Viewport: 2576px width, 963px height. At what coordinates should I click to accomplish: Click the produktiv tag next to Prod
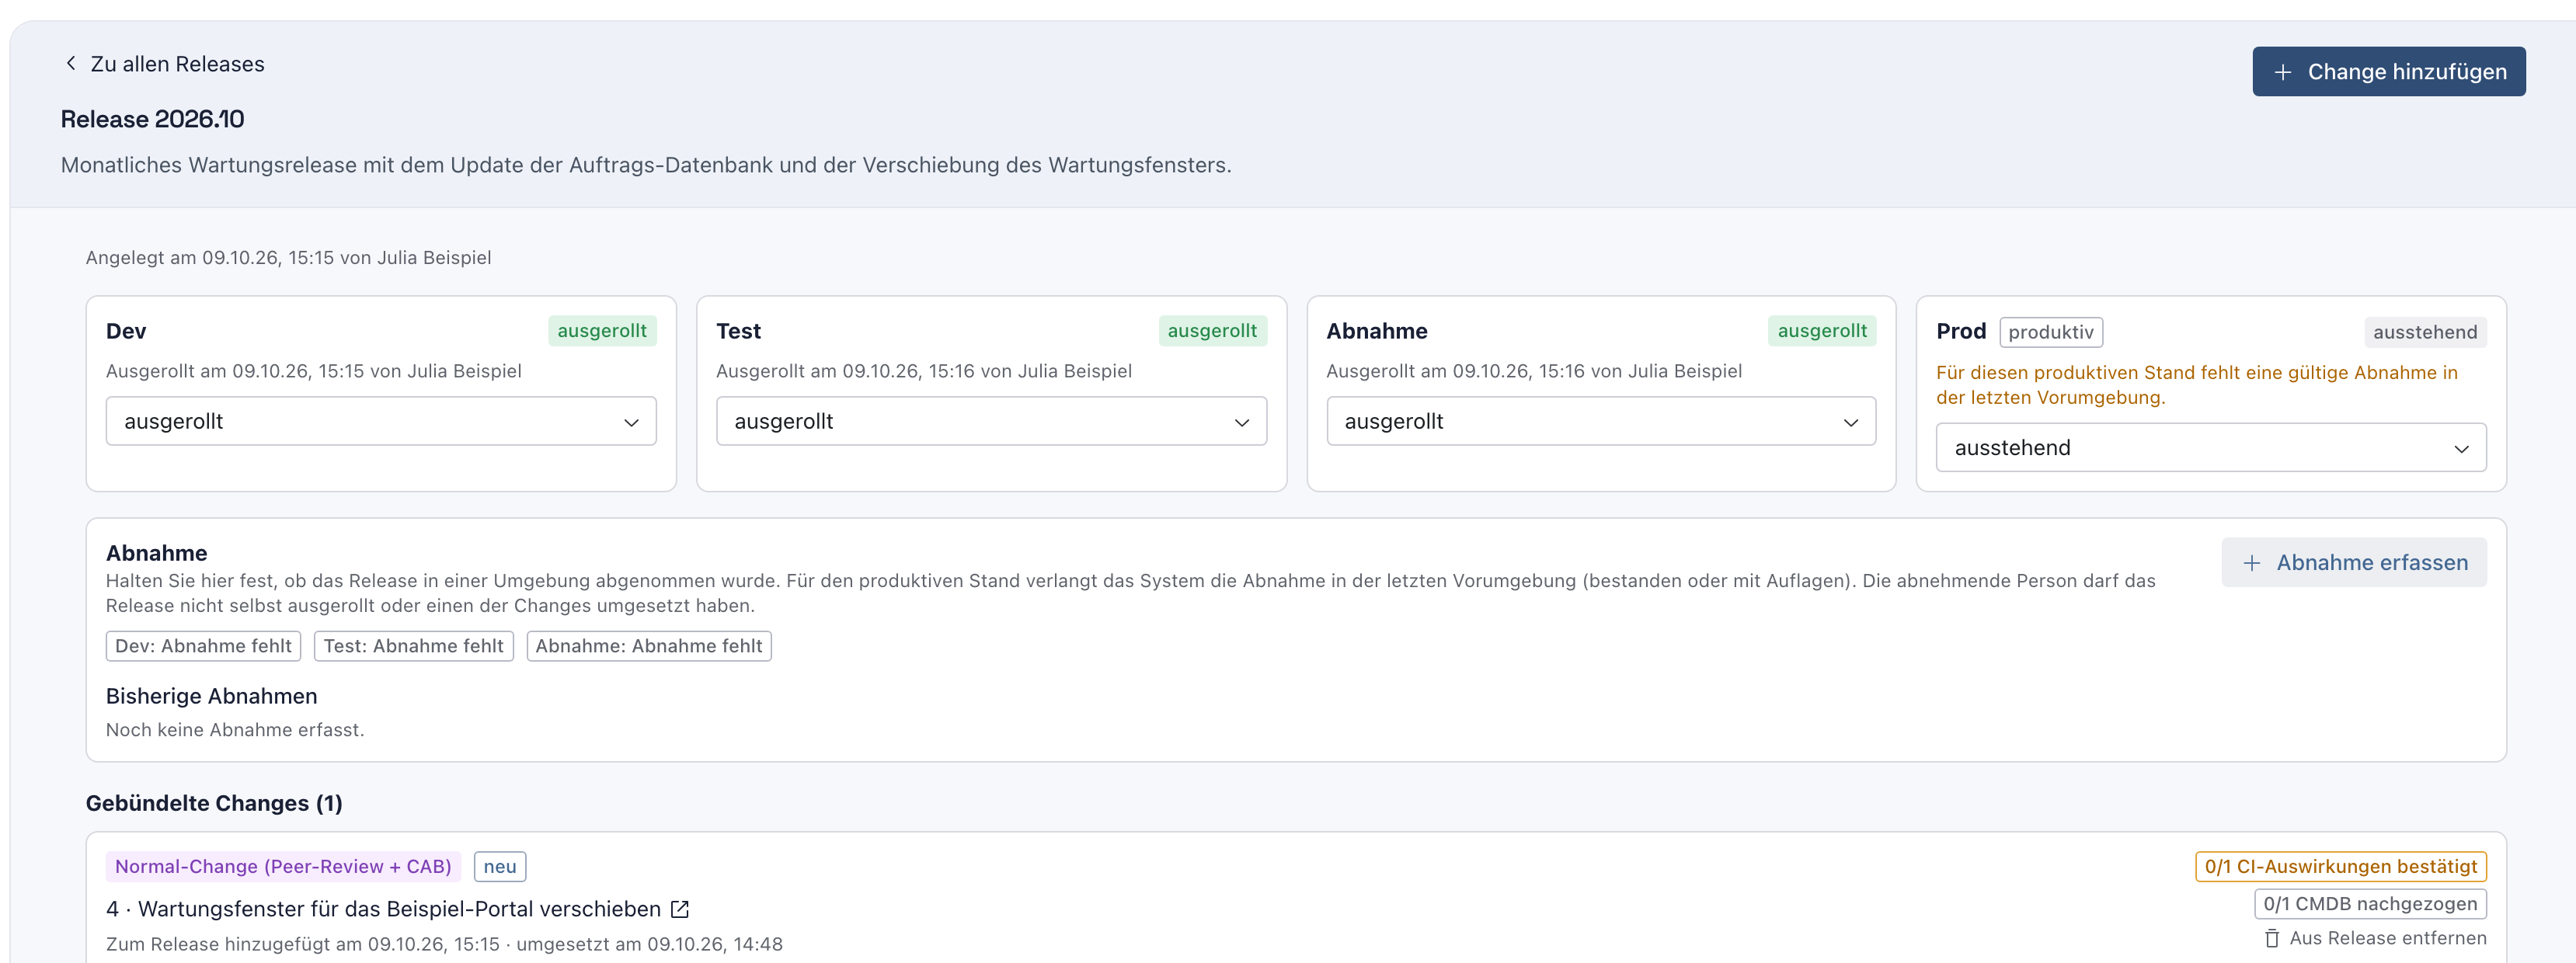point(2051,332)
